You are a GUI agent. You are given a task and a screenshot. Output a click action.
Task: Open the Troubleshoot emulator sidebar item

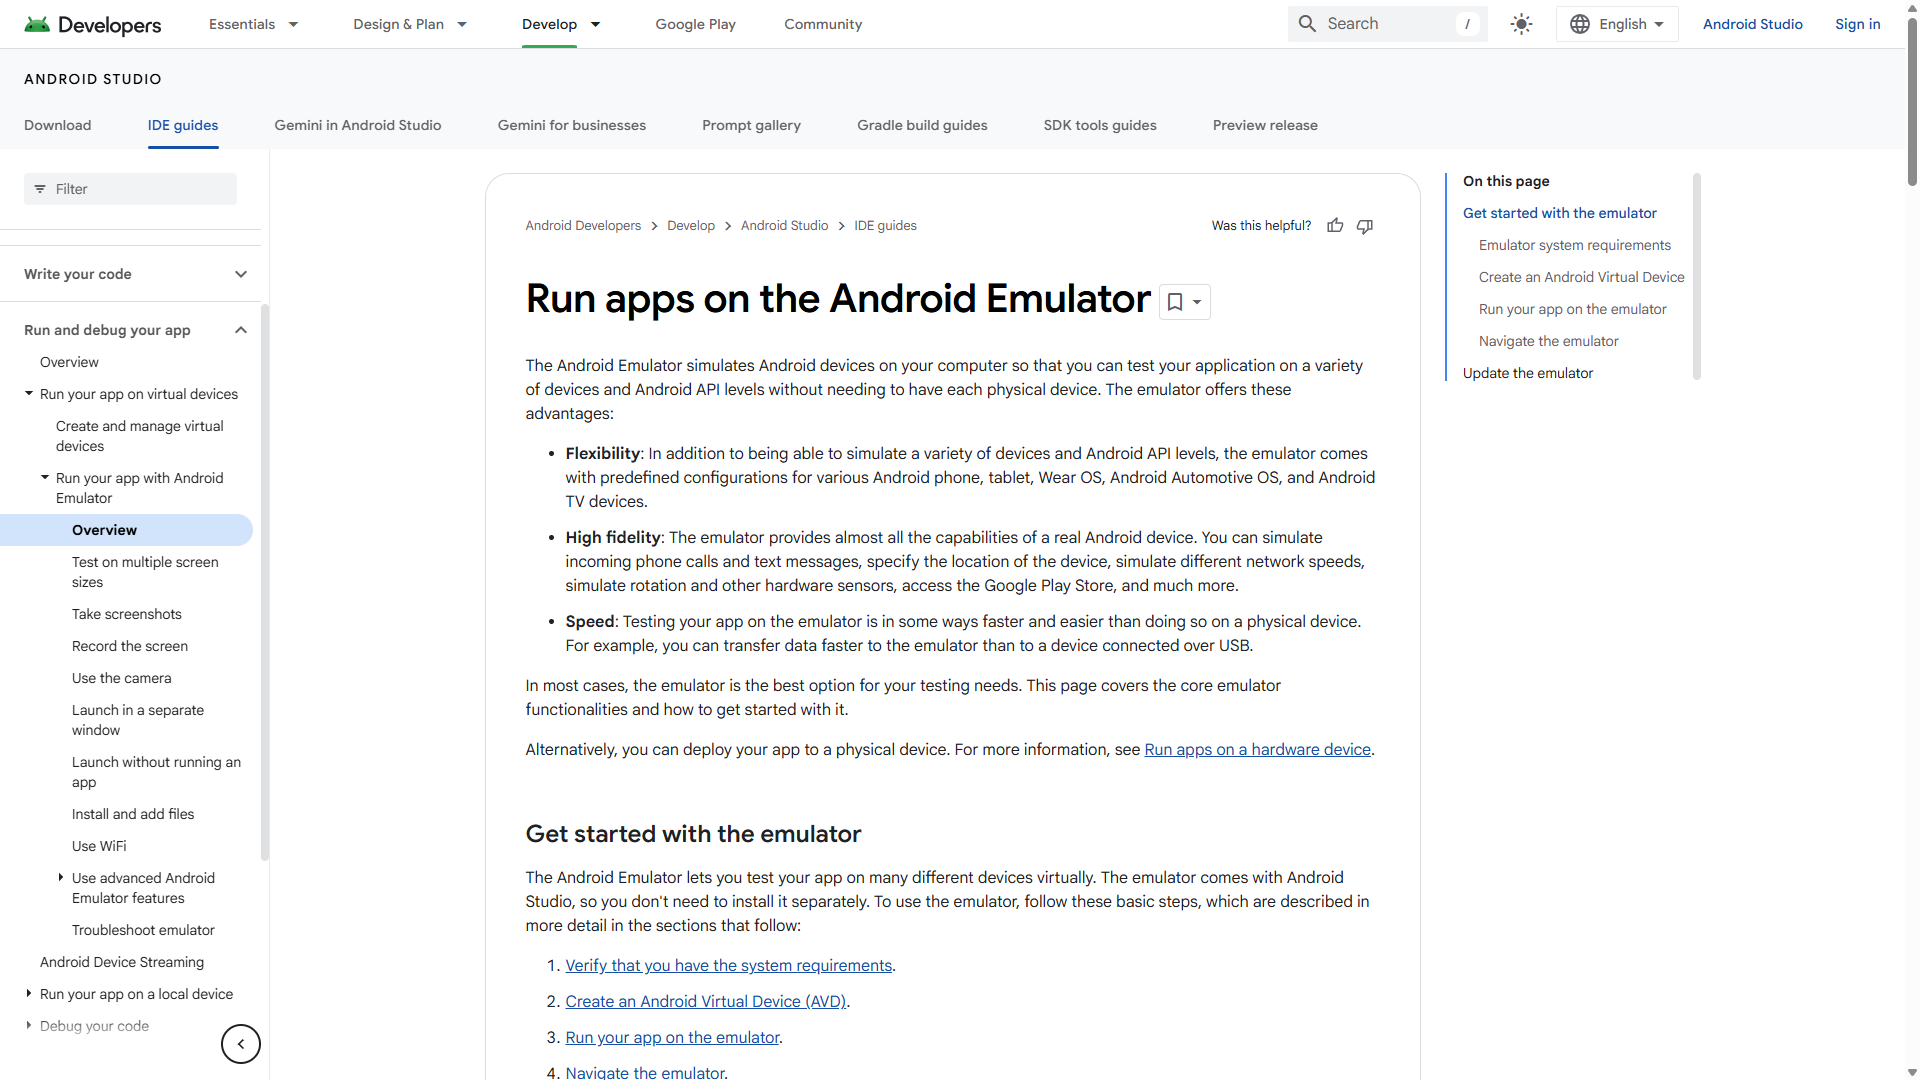(x=143, y=930)
